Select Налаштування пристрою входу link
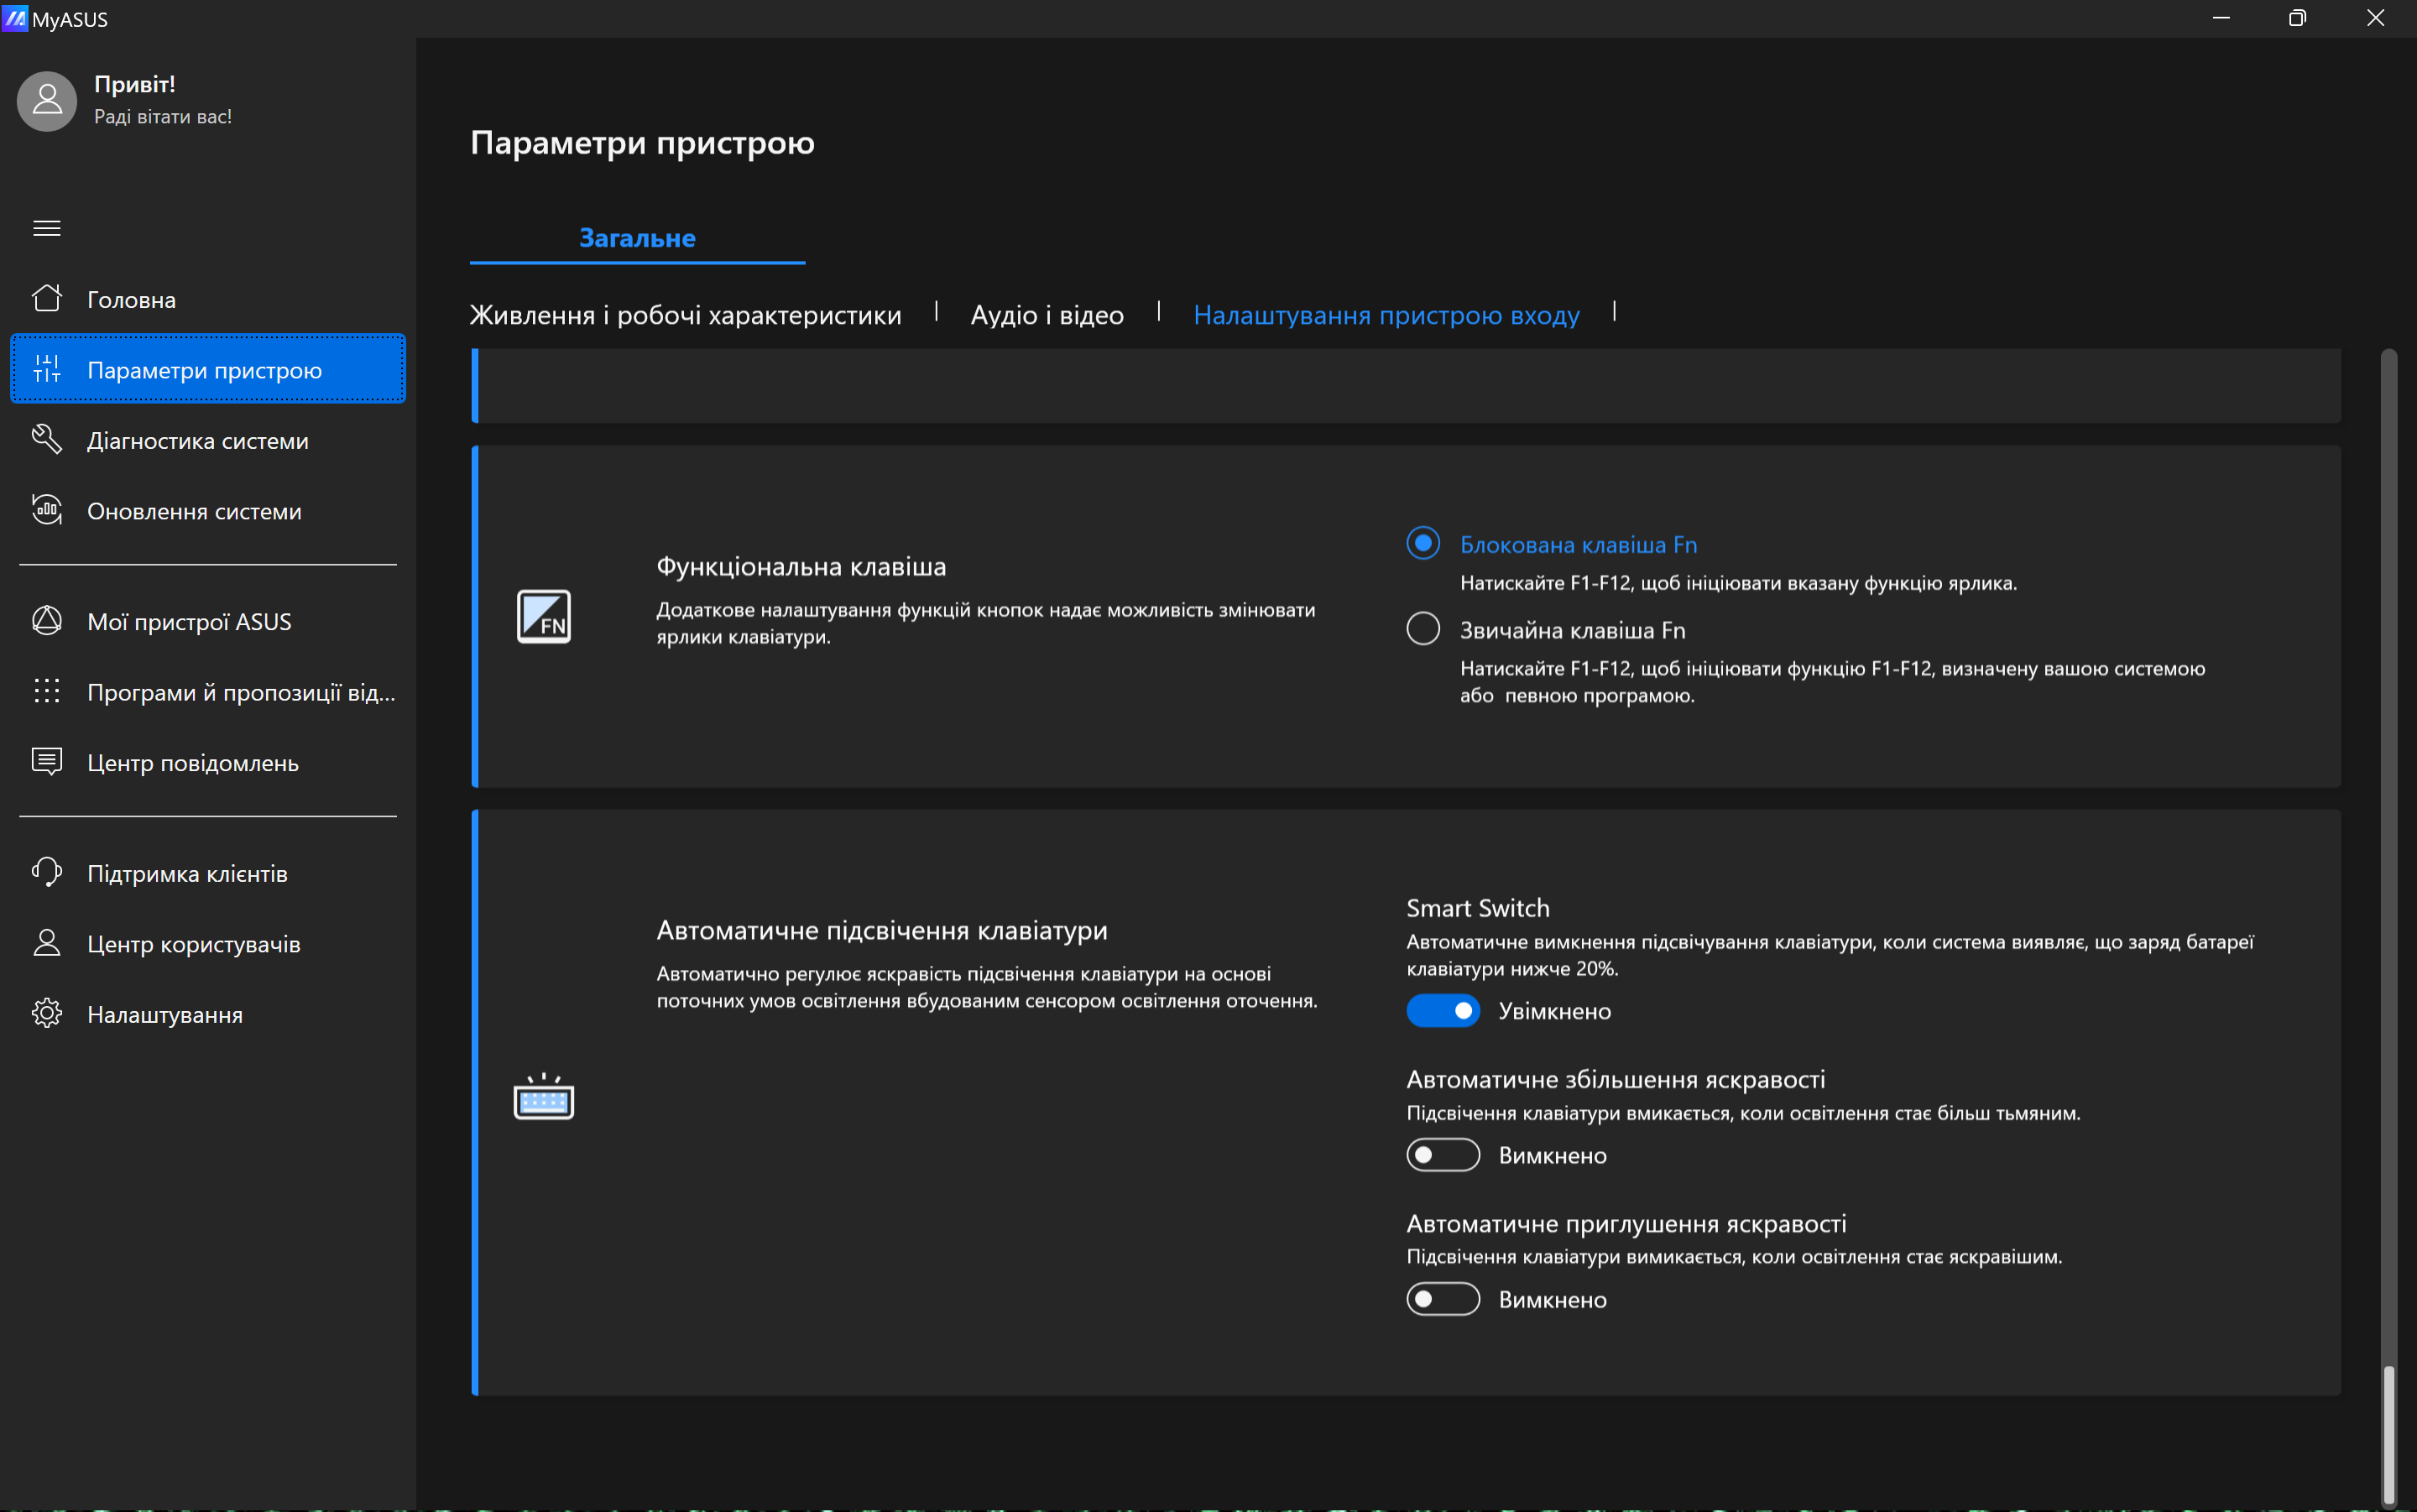Screen dimensions: 2417x1512 tap(1386, 315)
